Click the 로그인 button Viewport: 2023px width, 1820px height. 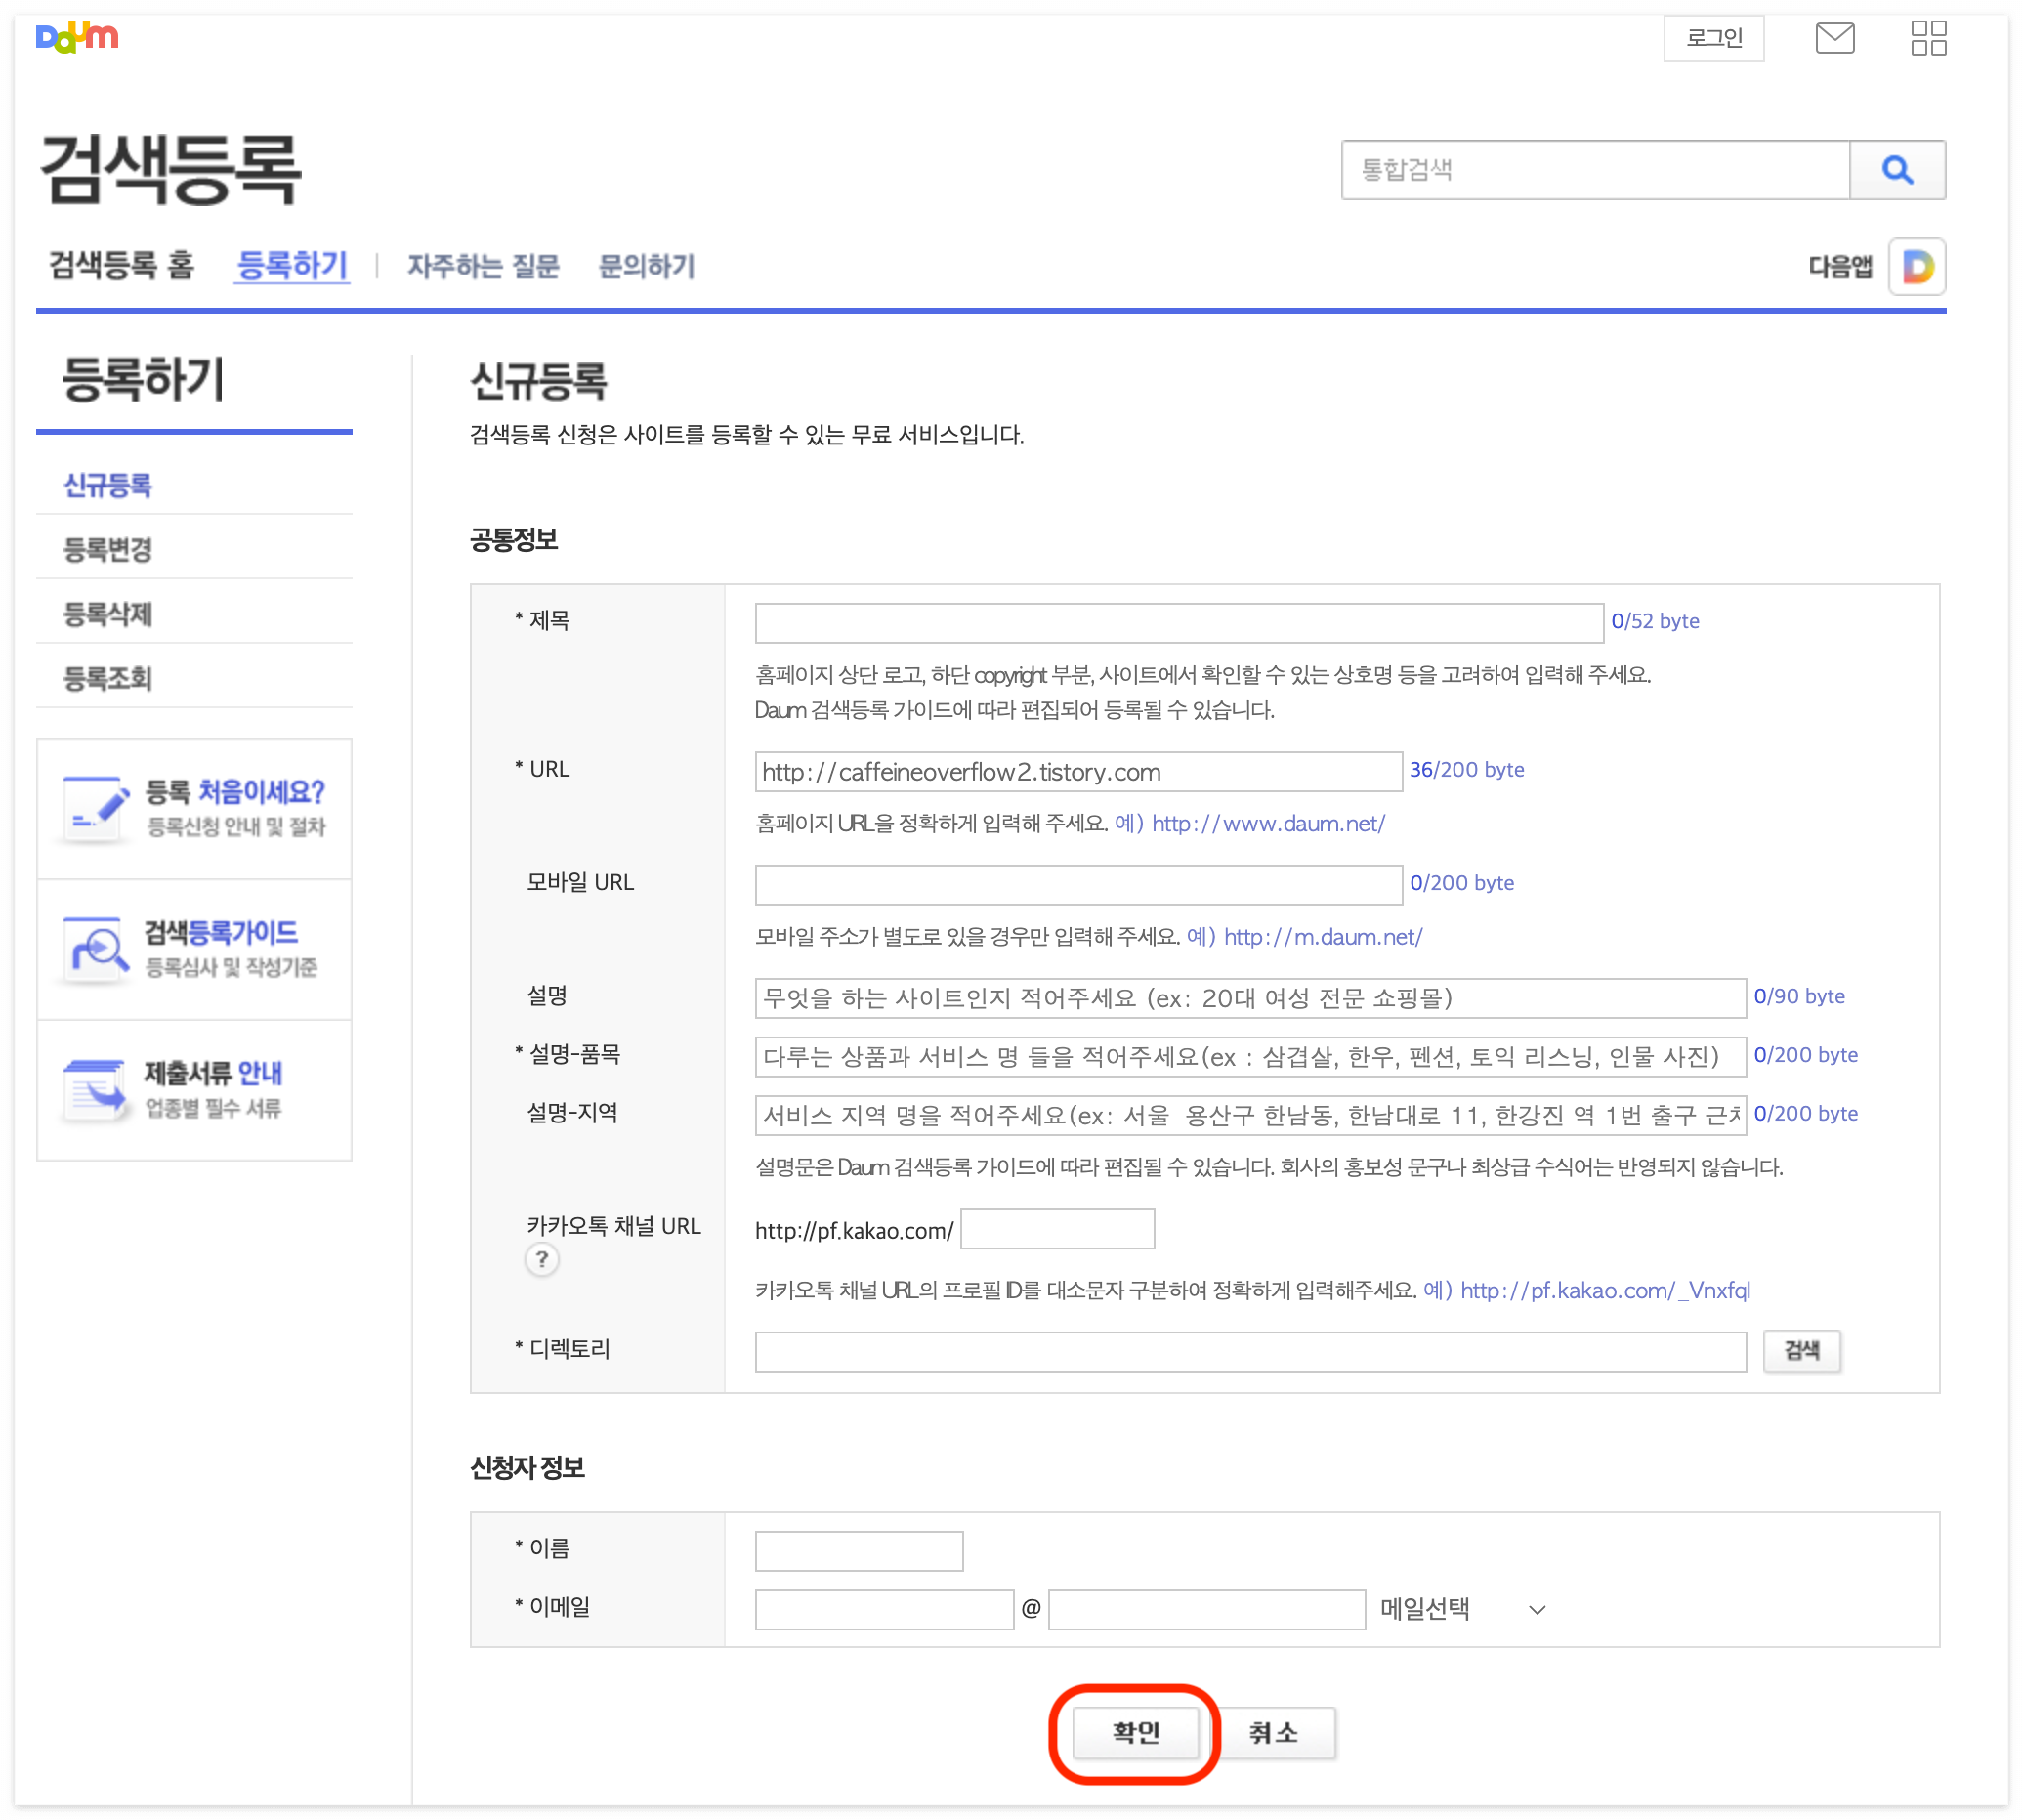click(x=1713, y=39)
